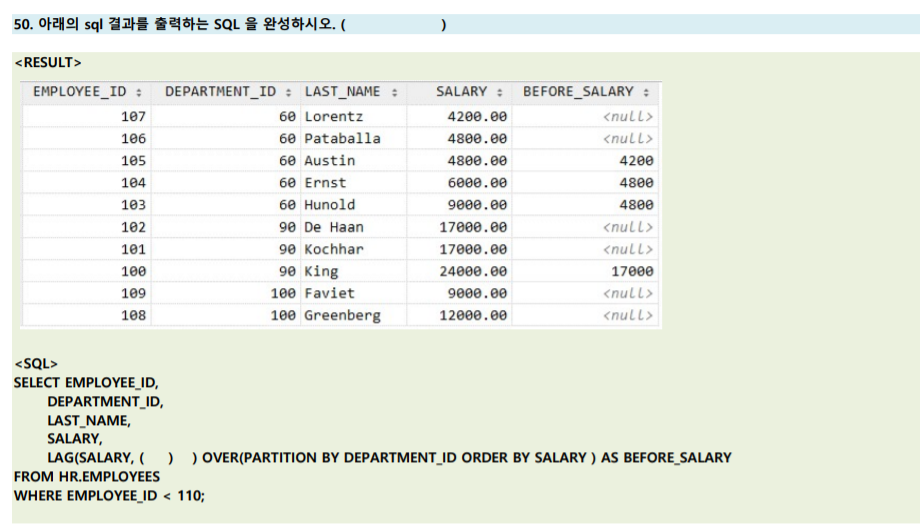920x530 pixels.
Task: Select the Greenberg last name cell
Action: coord(353,315)
